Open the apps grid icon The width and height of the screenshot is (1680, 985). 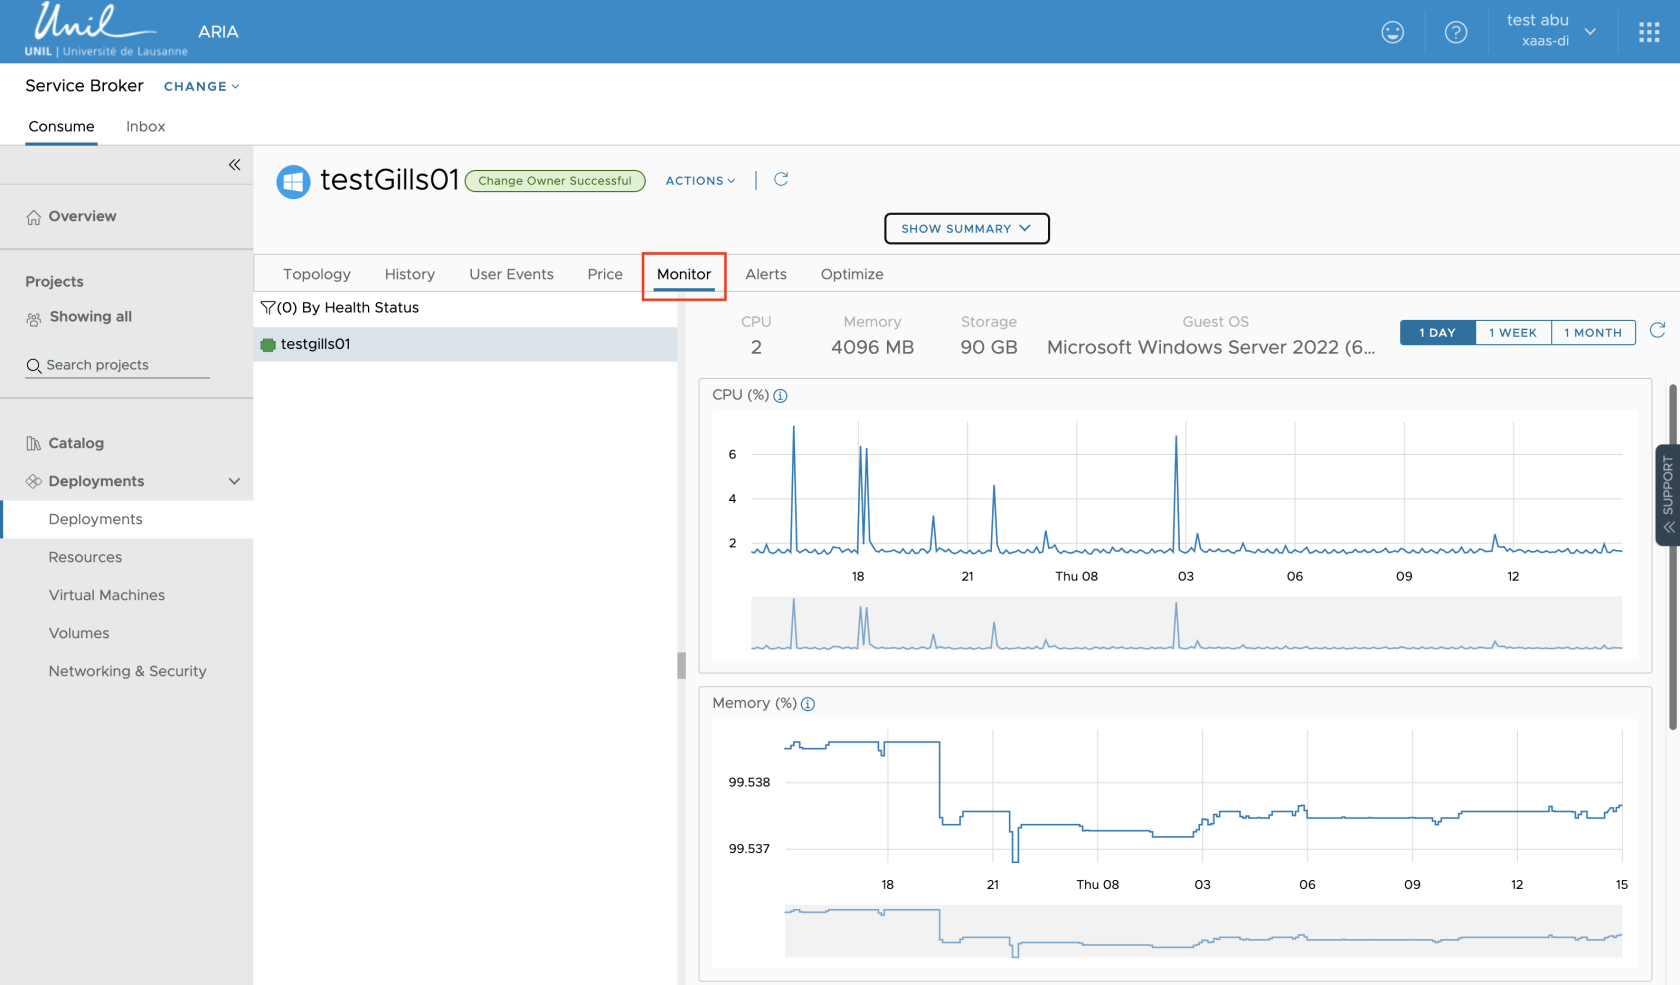click(x=1649, y=32)
